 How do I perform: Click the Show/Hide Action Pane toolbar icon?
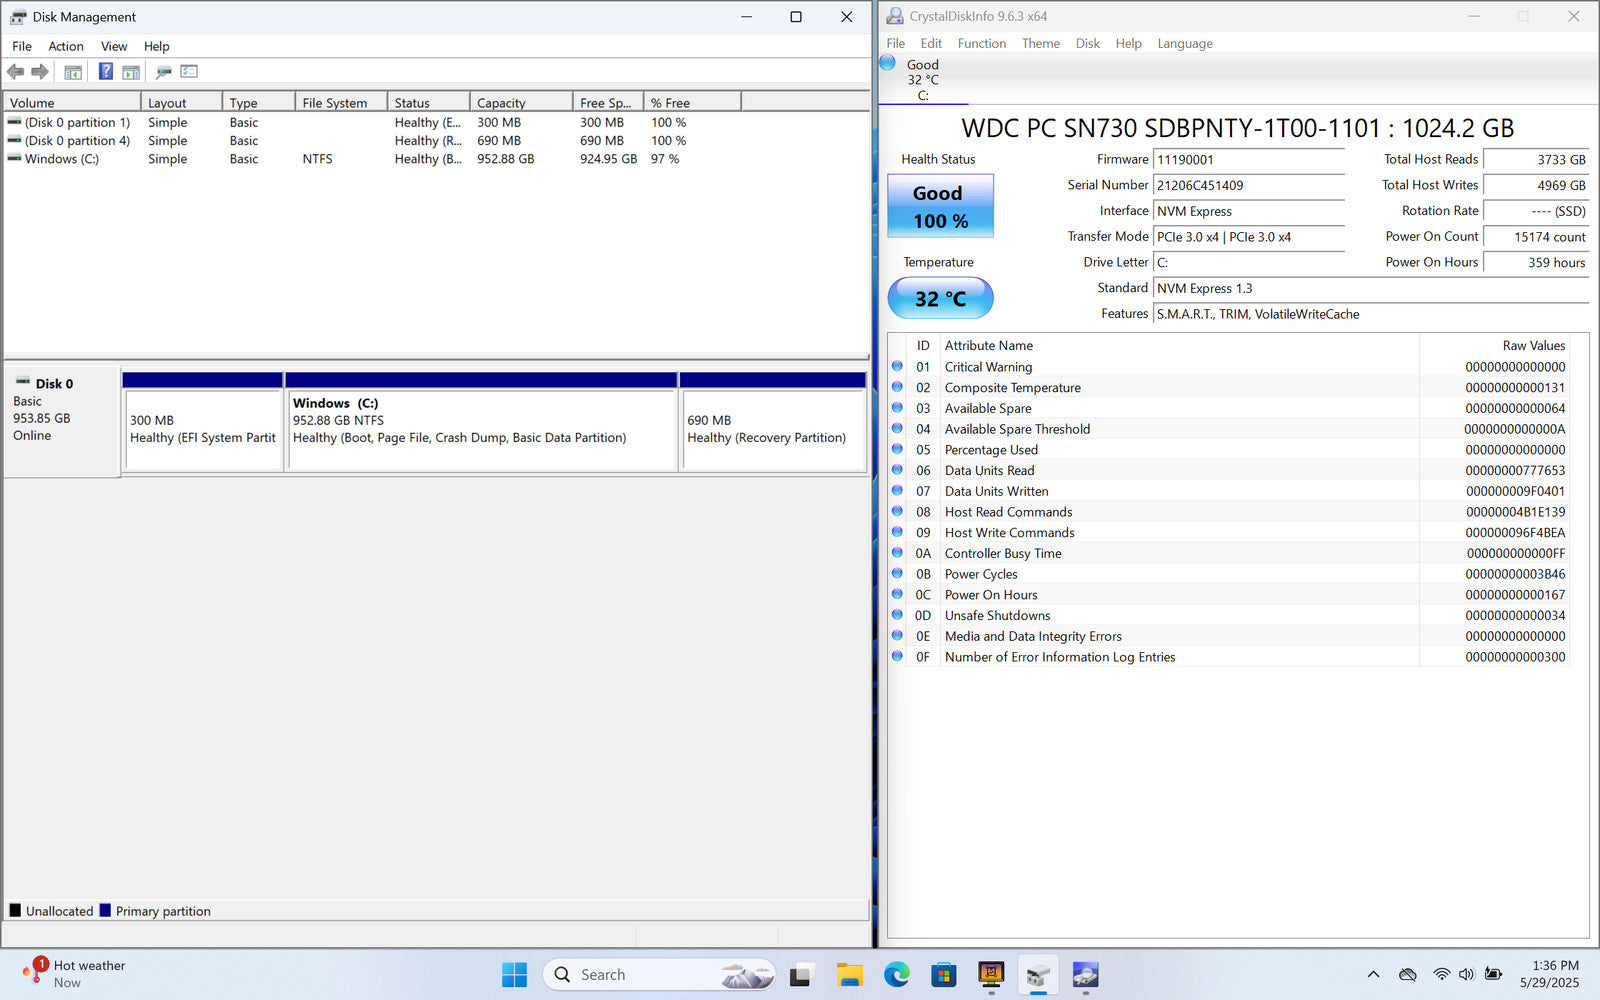pos(131,72)
